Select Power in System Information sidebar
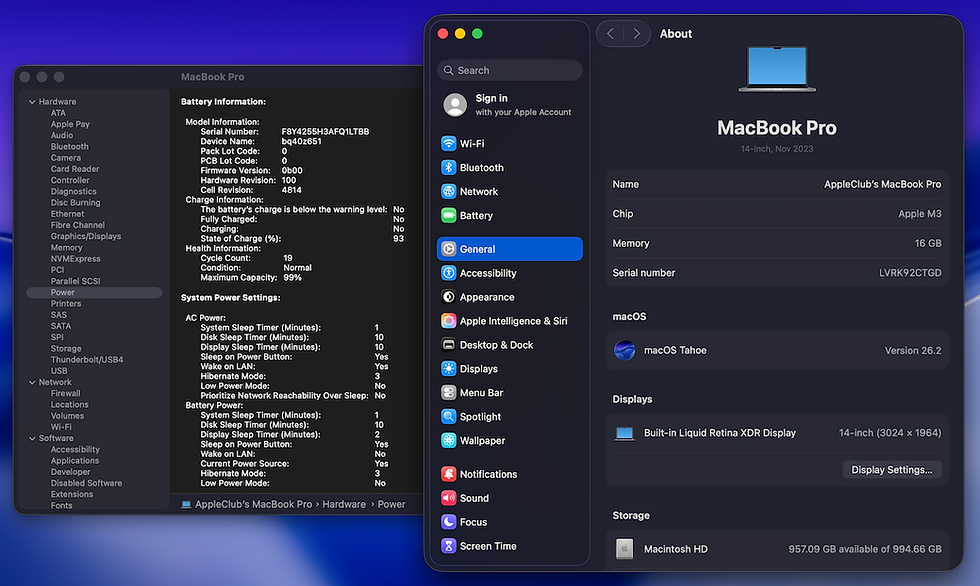 tap(94, 292)
